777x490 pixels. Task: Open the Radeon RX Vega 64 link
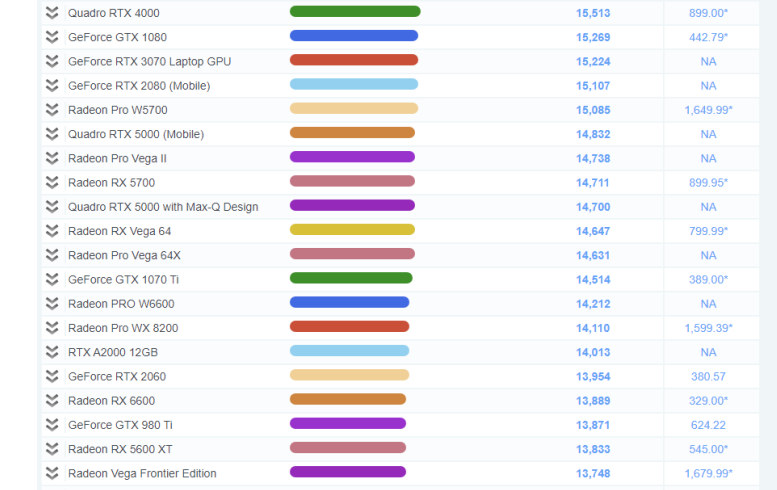click(119, 231)
